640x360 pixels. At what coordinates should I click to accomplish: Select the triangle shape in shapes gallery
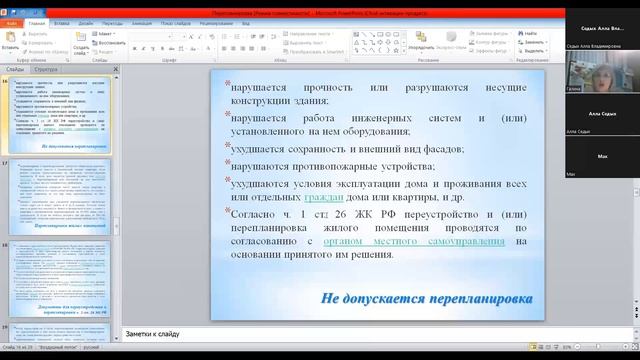click(356, 42)
